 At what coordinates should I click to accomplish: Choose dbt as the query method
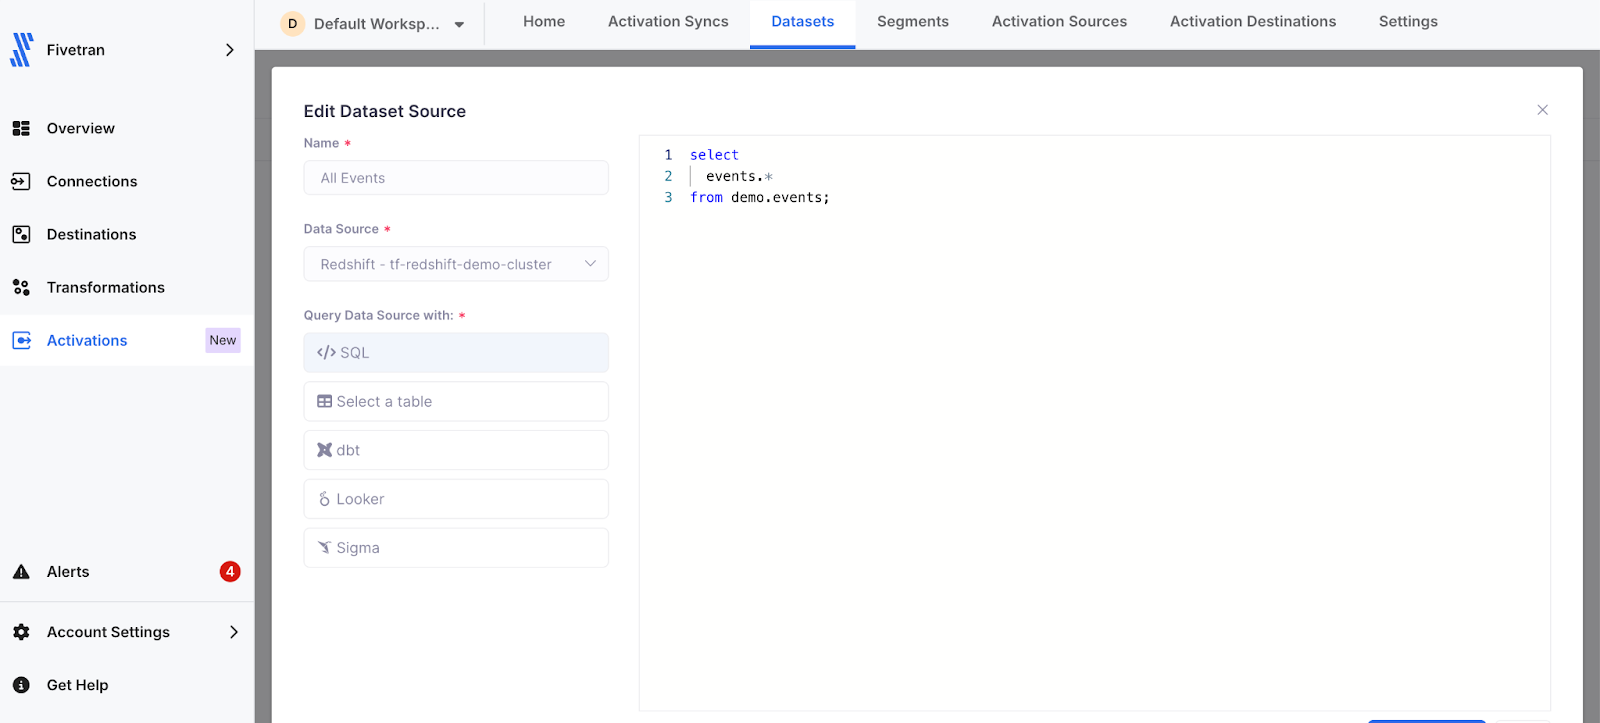coord(456,450)
